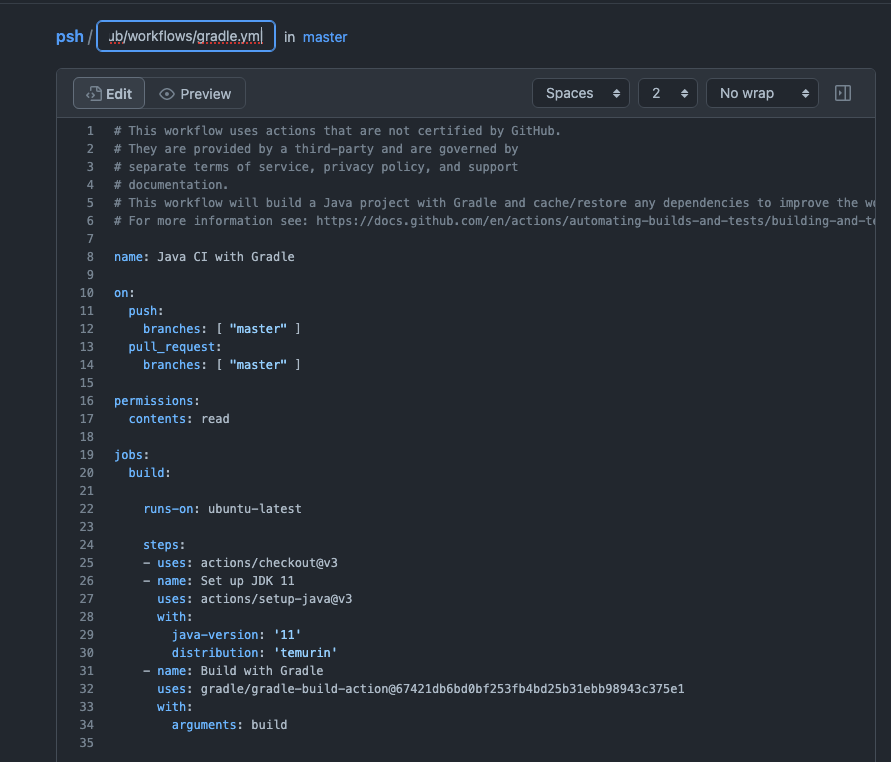Edit the gradle.yml file name field
891x762 pixels.
186,36
